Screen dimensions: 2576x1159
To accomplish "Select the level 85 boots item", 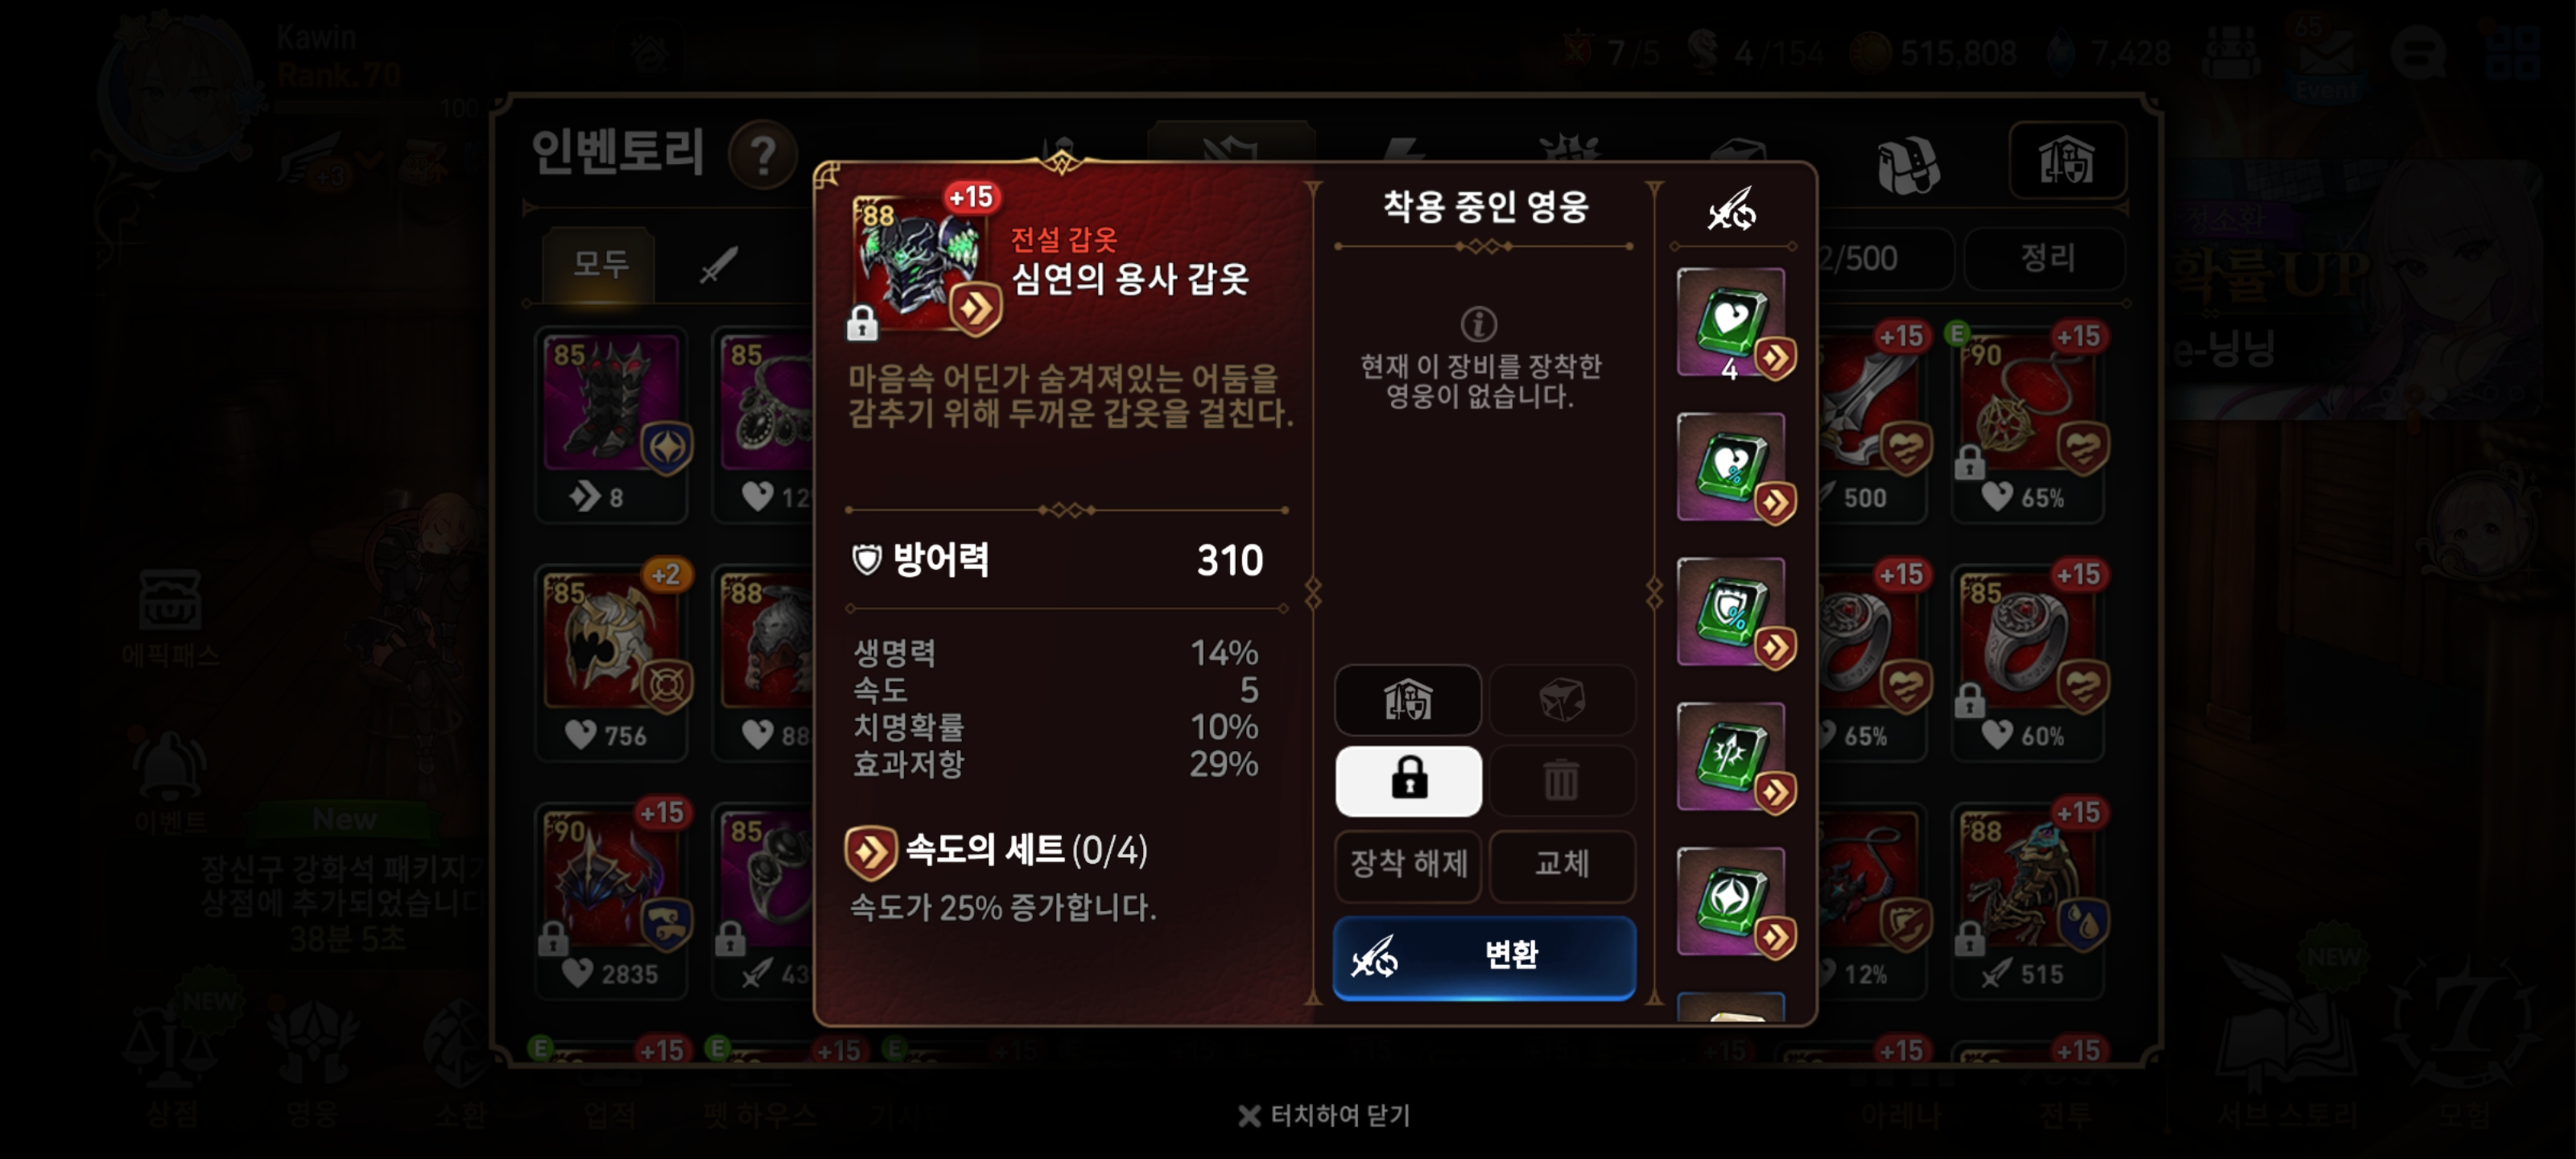I will pos(612,424).
